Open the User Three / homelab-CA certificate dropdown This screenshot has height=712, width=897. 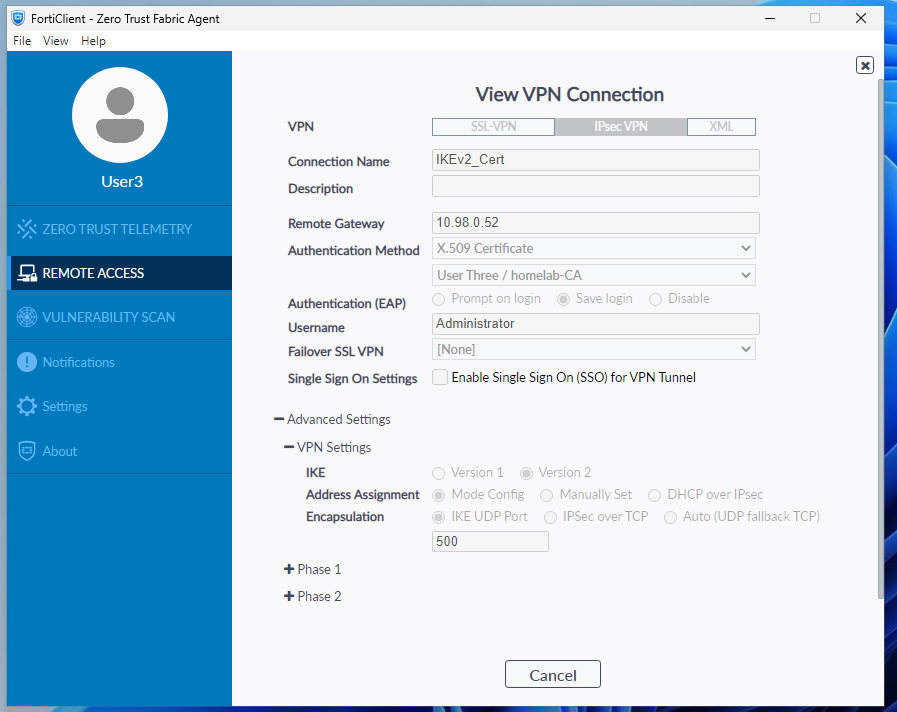pos(594,275)
